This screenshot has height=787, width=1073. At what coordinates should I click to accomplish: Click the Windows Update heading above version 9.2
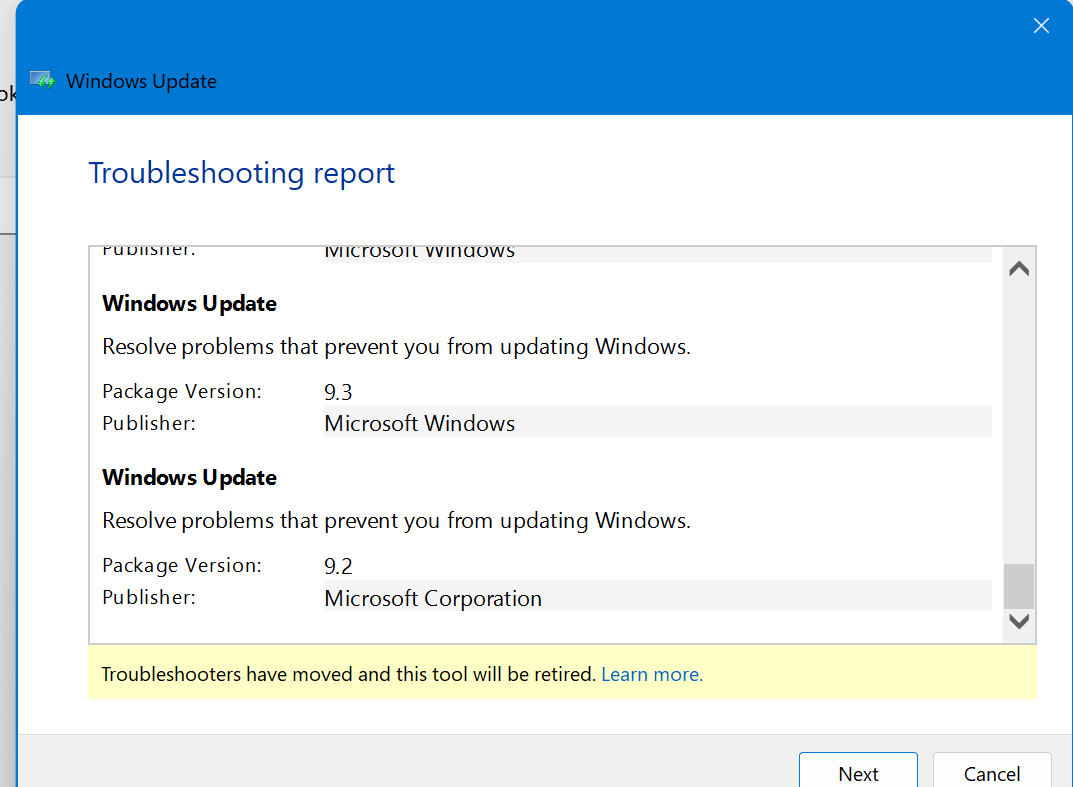coord(190,477)
